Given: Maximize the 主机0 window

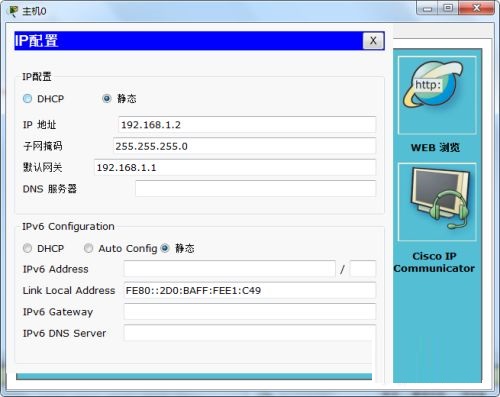Looking at the screenshot, I should click(x=448, y=8).
